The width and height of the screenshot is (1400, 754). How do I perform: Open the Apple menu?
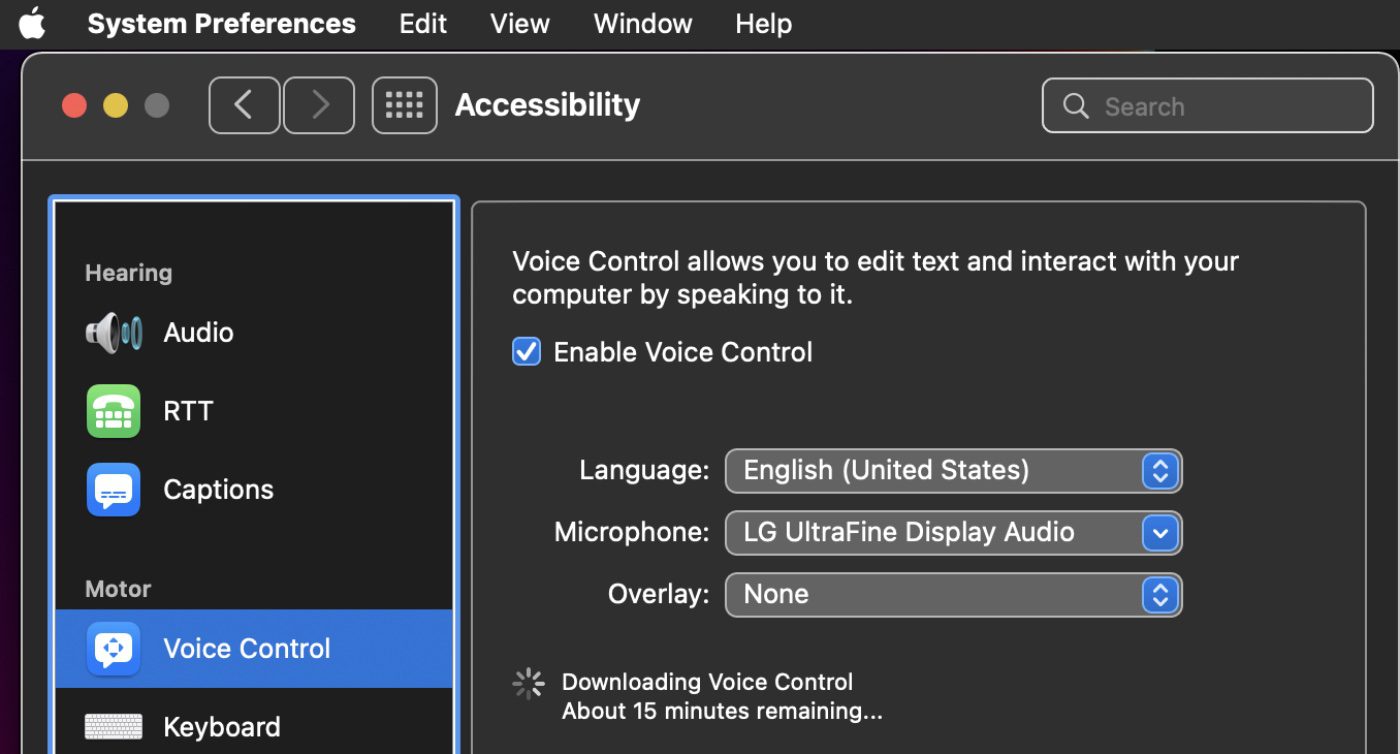[32, 23]
